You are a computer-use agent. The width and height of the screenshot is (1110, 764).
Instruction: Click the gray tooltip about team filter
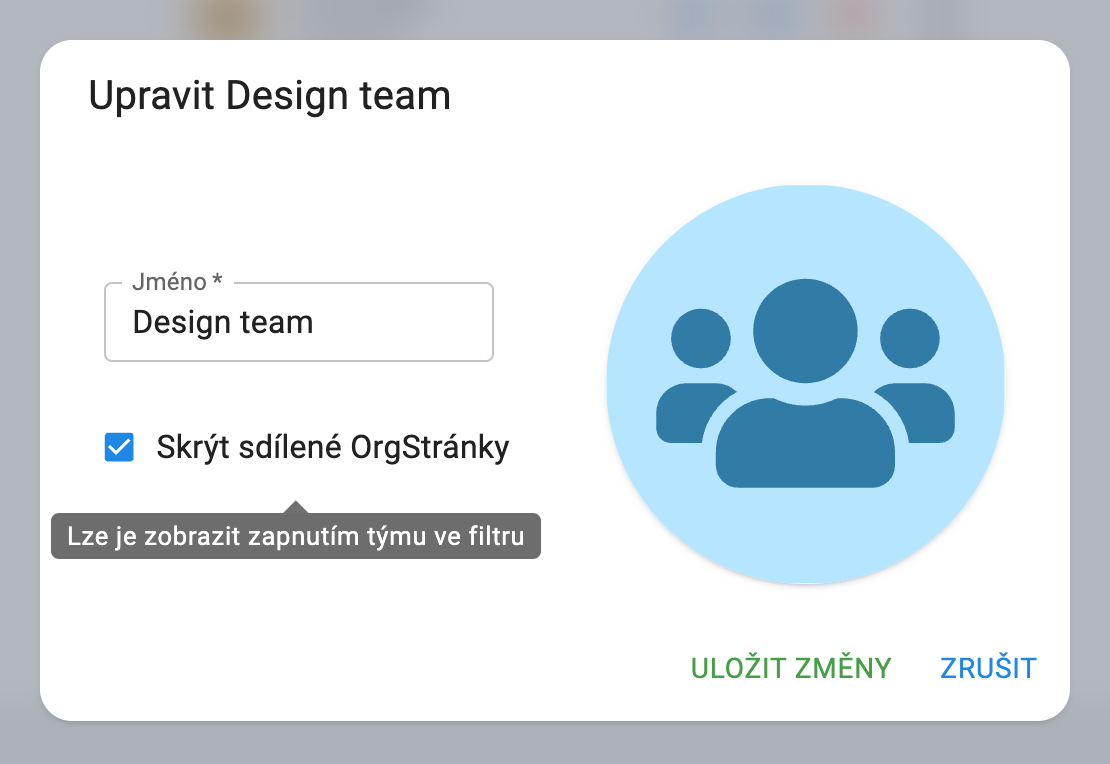(295, 537)
